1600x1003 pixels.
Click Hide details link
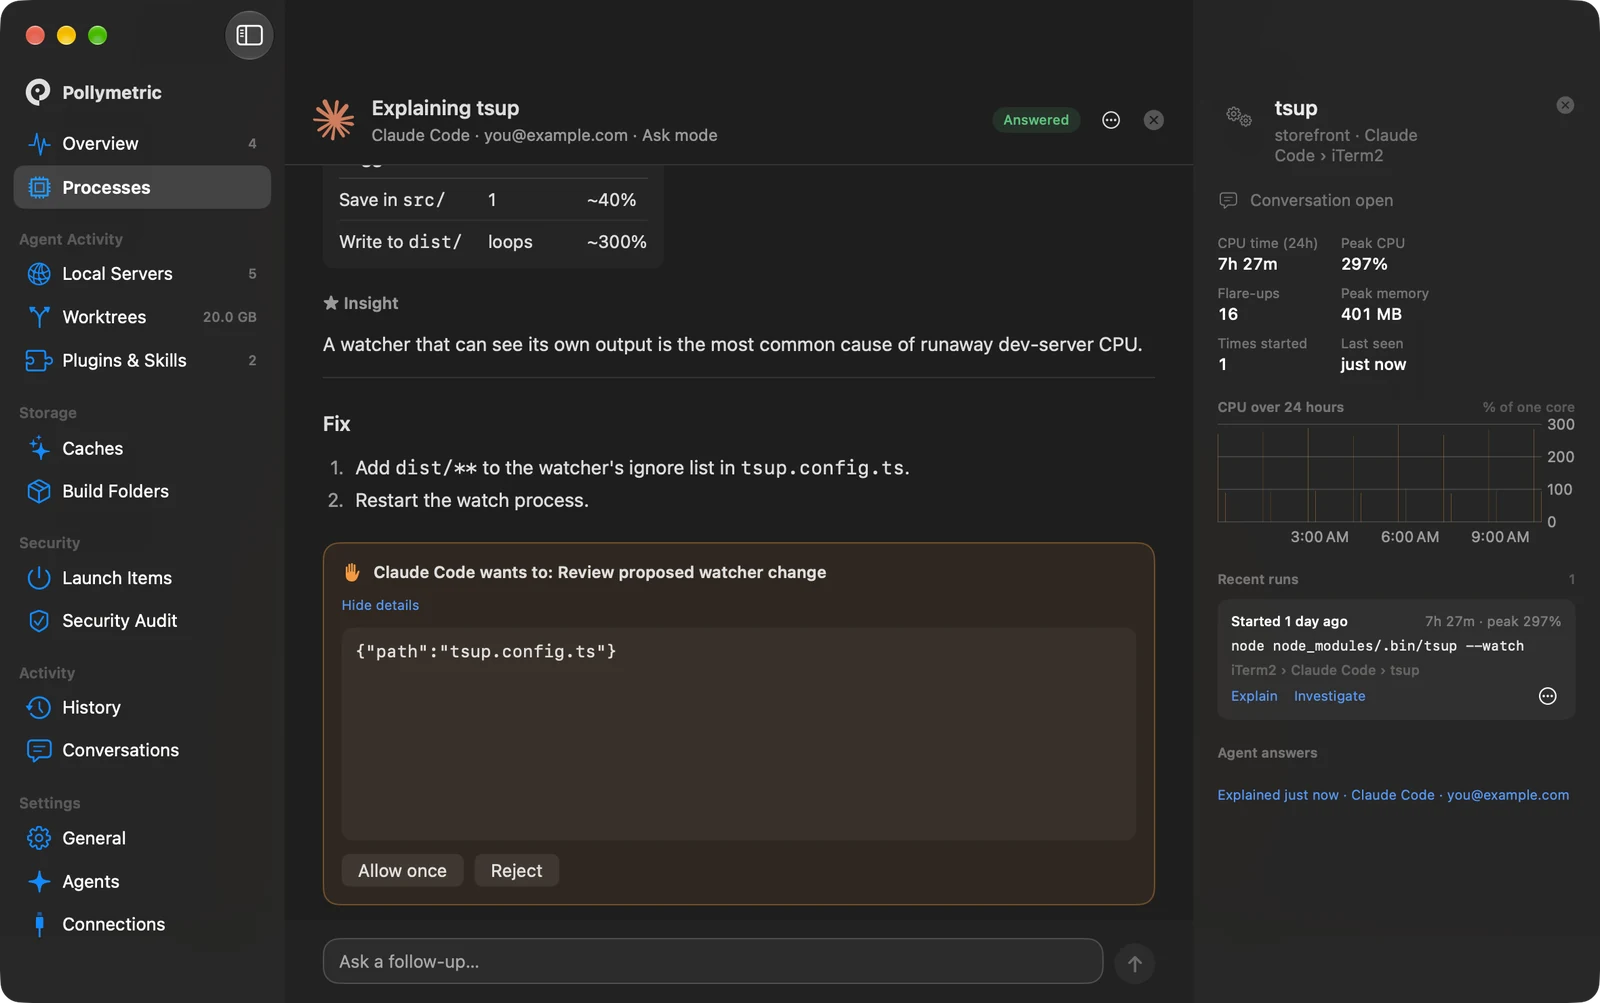tap(380, 605)
